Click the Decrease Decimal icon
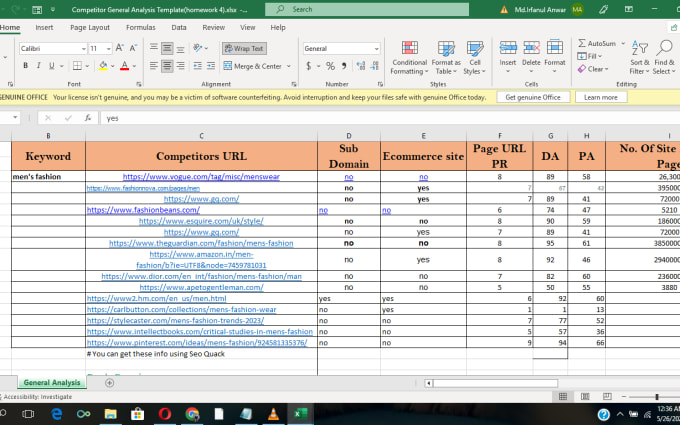 [x=375, y=66]
